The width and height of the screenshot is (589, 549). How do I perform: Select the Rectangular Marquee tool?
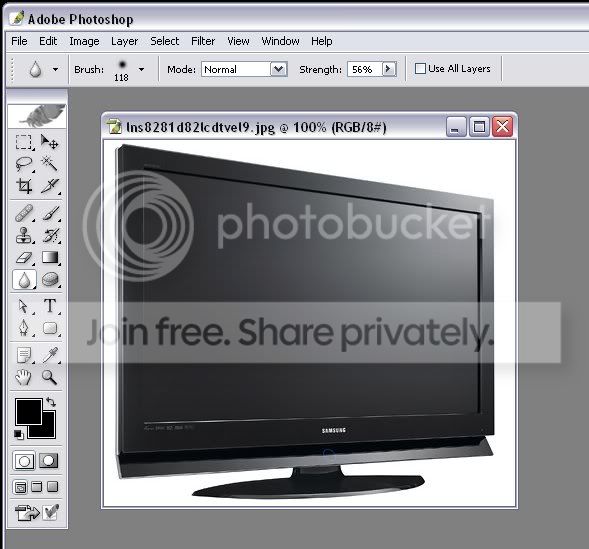pos(24,142)
